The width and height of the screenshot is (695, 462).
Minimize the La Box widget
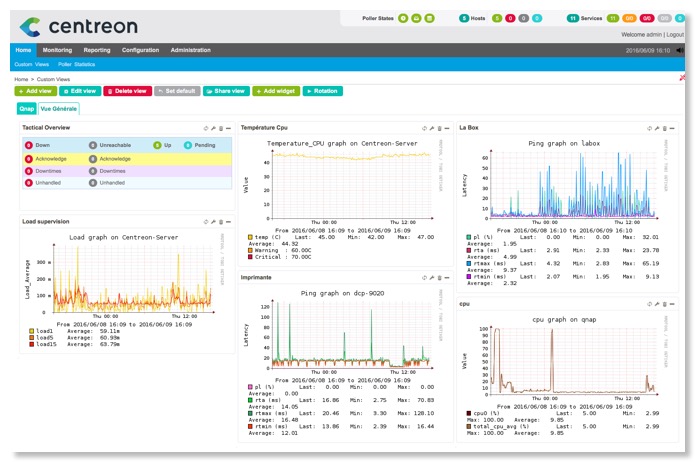pos(670,128)
